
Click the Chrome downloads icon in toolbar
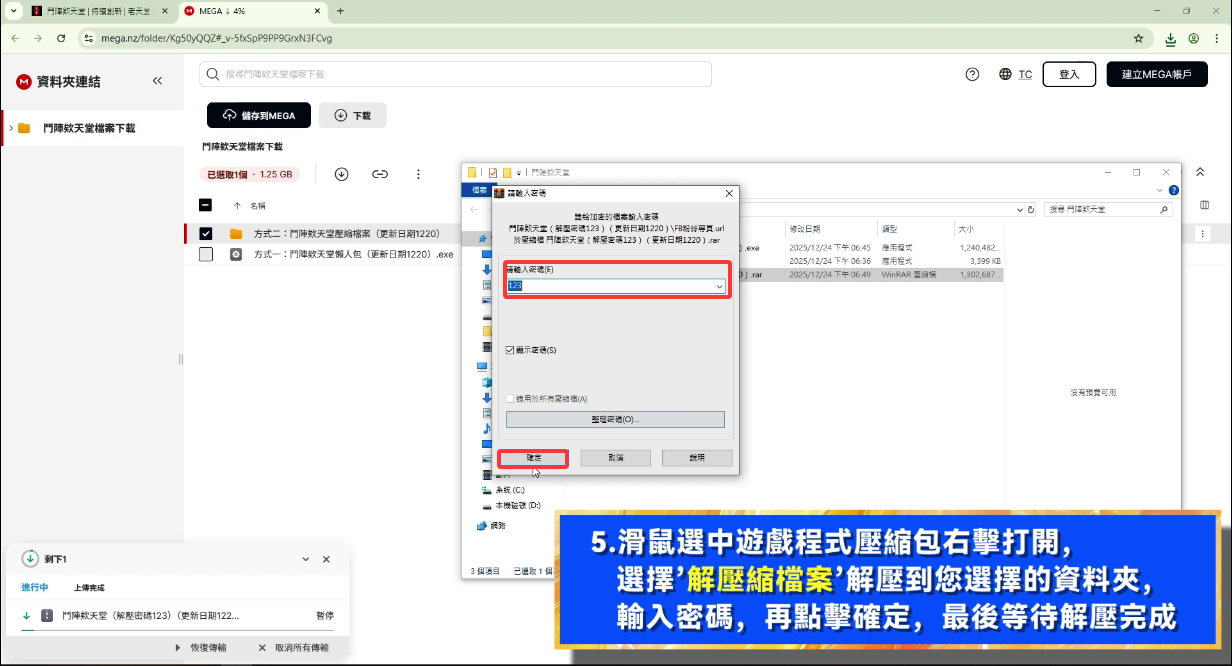click(x=1170, y=39)
